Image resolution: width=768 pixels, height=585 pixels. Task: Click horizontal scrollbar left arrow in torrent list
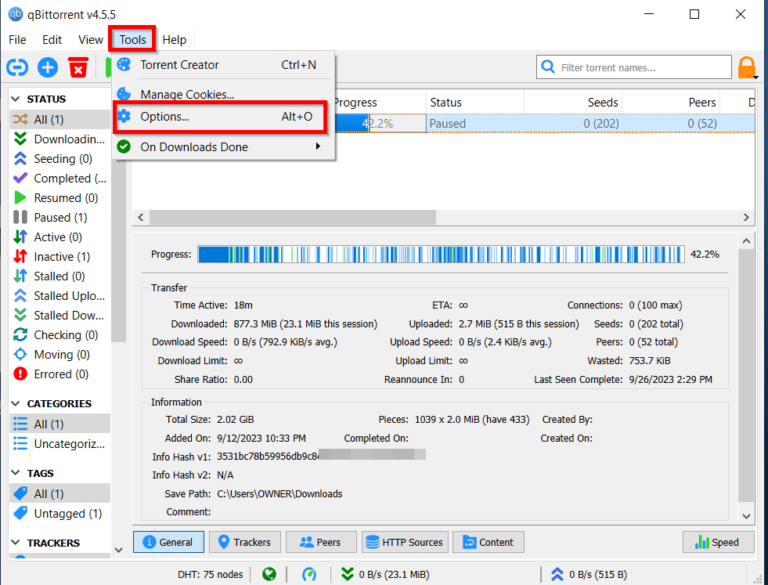[141, 217]
